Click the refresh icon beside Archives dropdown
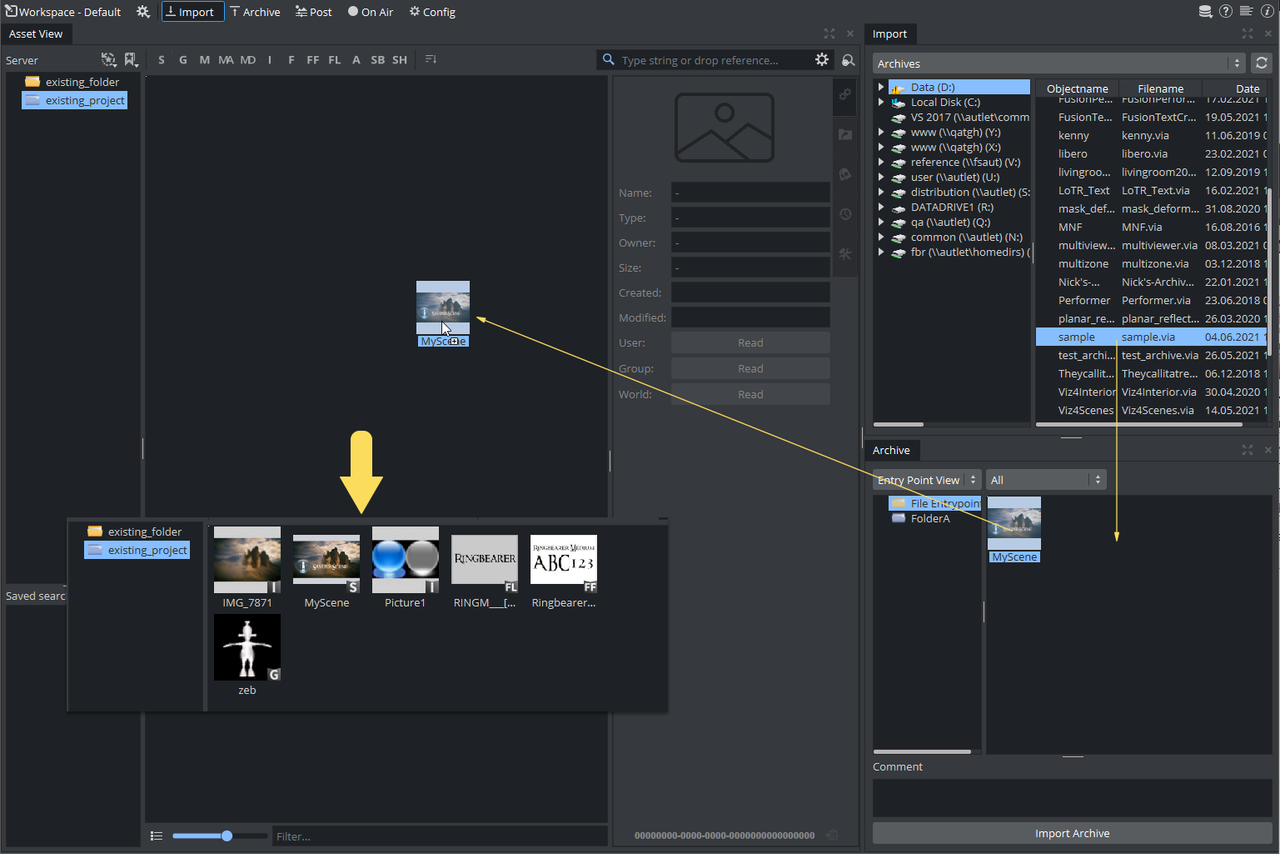 click(1262, 63)
